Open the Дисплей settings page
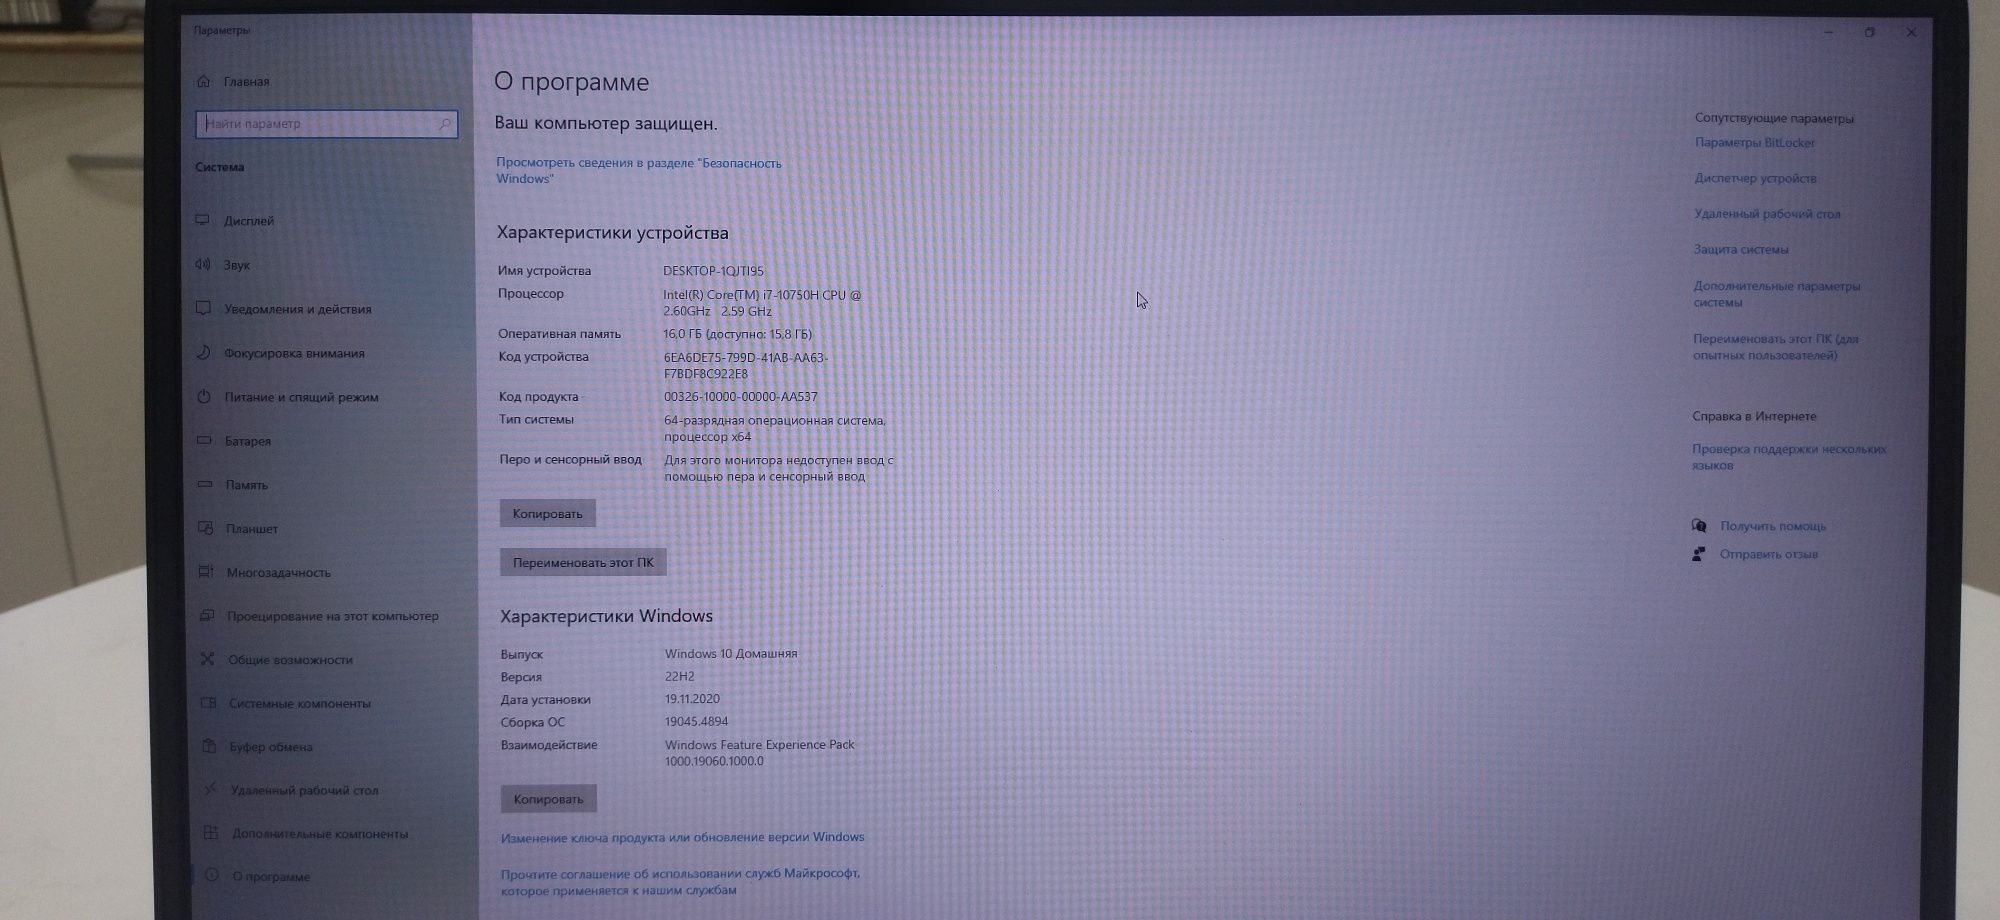The image size is (2000, 920). coord(249,221)
